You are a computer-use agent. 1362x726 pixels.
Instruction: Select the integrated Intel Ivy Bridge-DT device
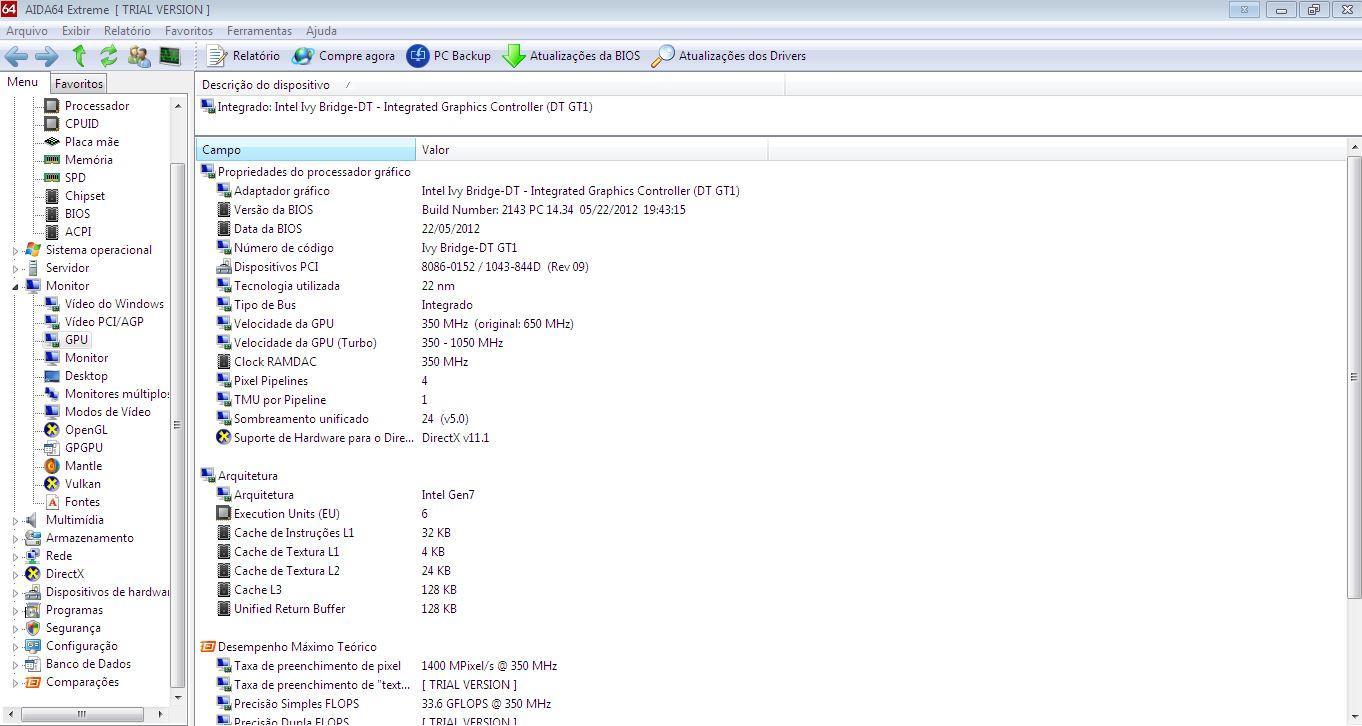[396, 107]
